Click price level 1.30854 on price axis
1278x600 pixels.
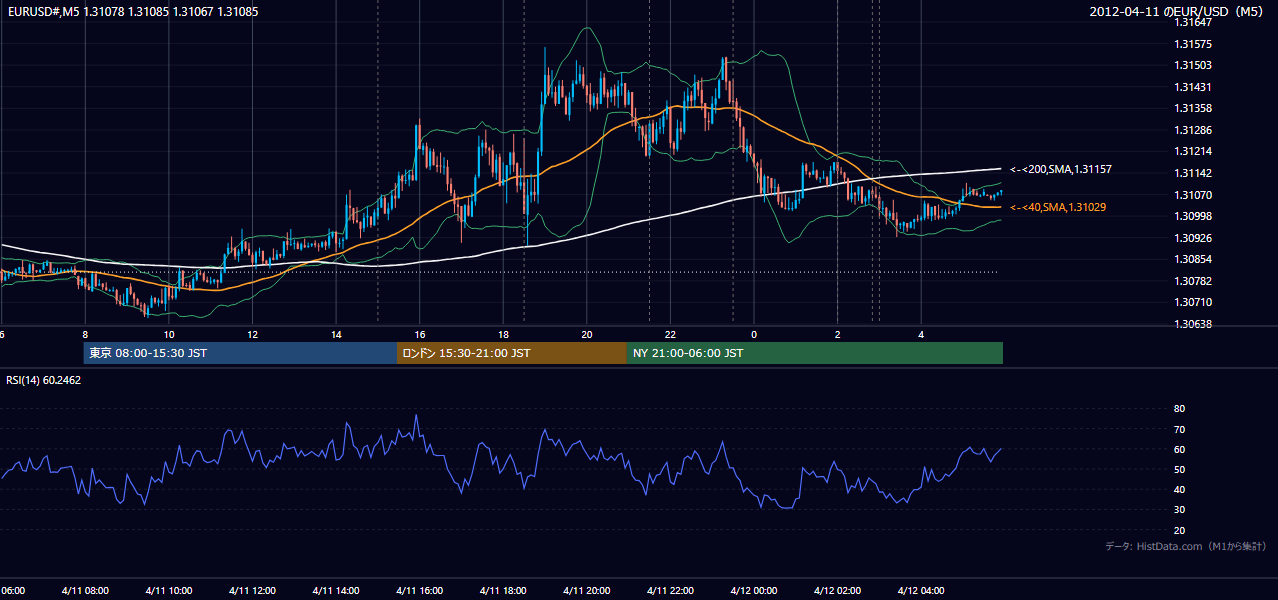[x=1192, y=259]
